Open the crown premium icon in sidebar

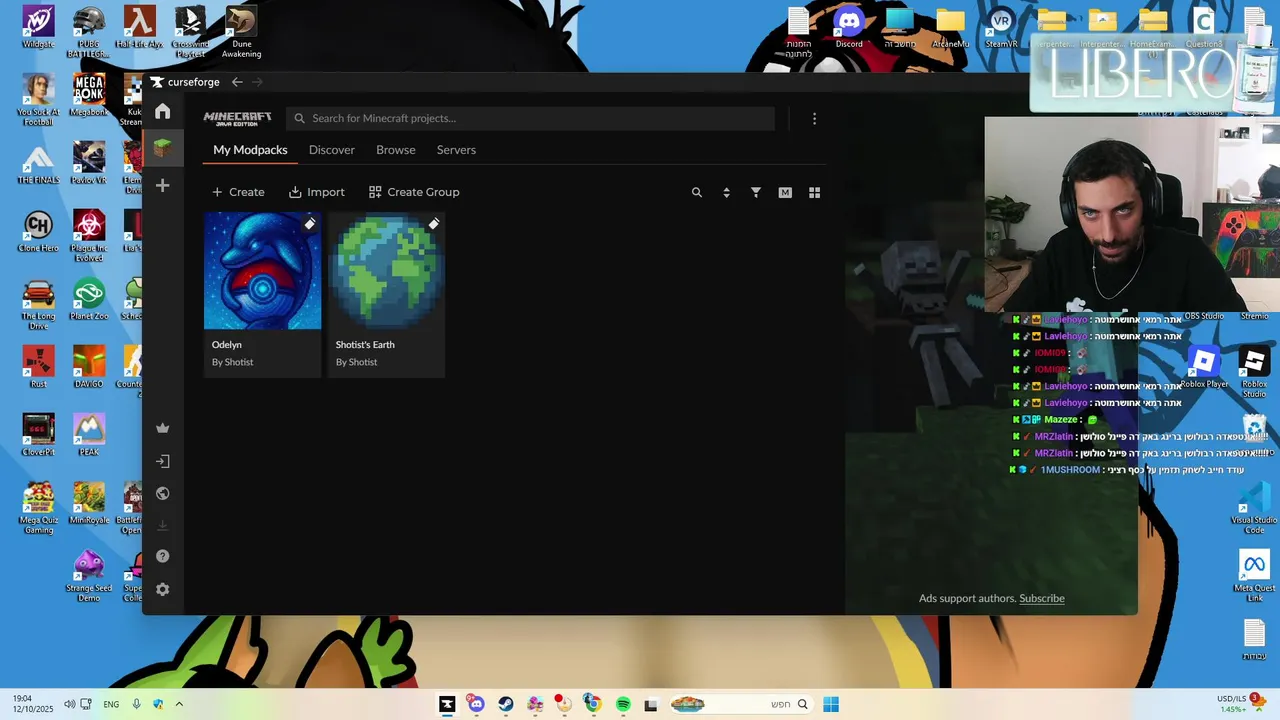(162, 428)
